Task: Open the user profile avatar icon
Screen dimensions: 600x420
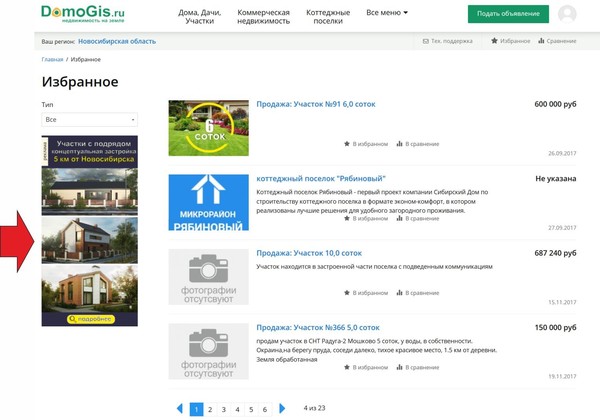Action: pos(567,14)
